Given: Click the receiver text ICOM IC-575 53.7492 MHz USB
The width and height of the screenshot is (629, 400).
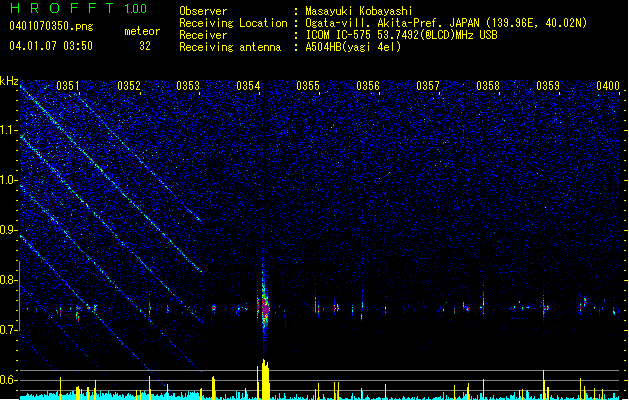Looking at the screenshot, I should (401, 35).
